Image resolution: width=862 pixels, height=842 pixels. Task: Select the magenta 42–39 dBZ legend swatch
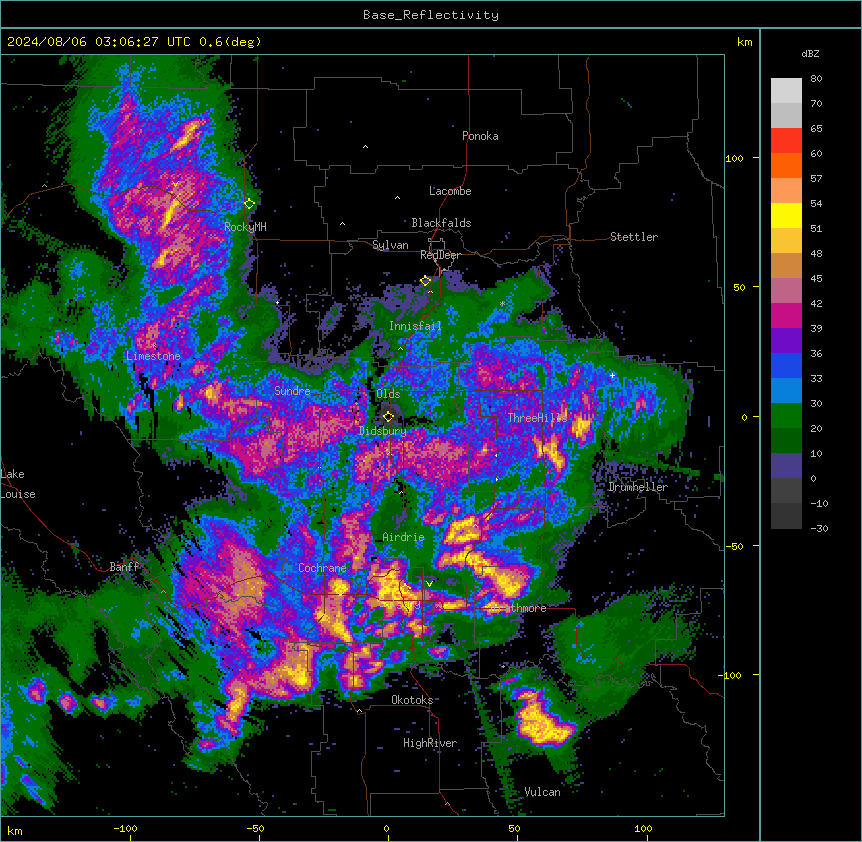click(786, 315)
